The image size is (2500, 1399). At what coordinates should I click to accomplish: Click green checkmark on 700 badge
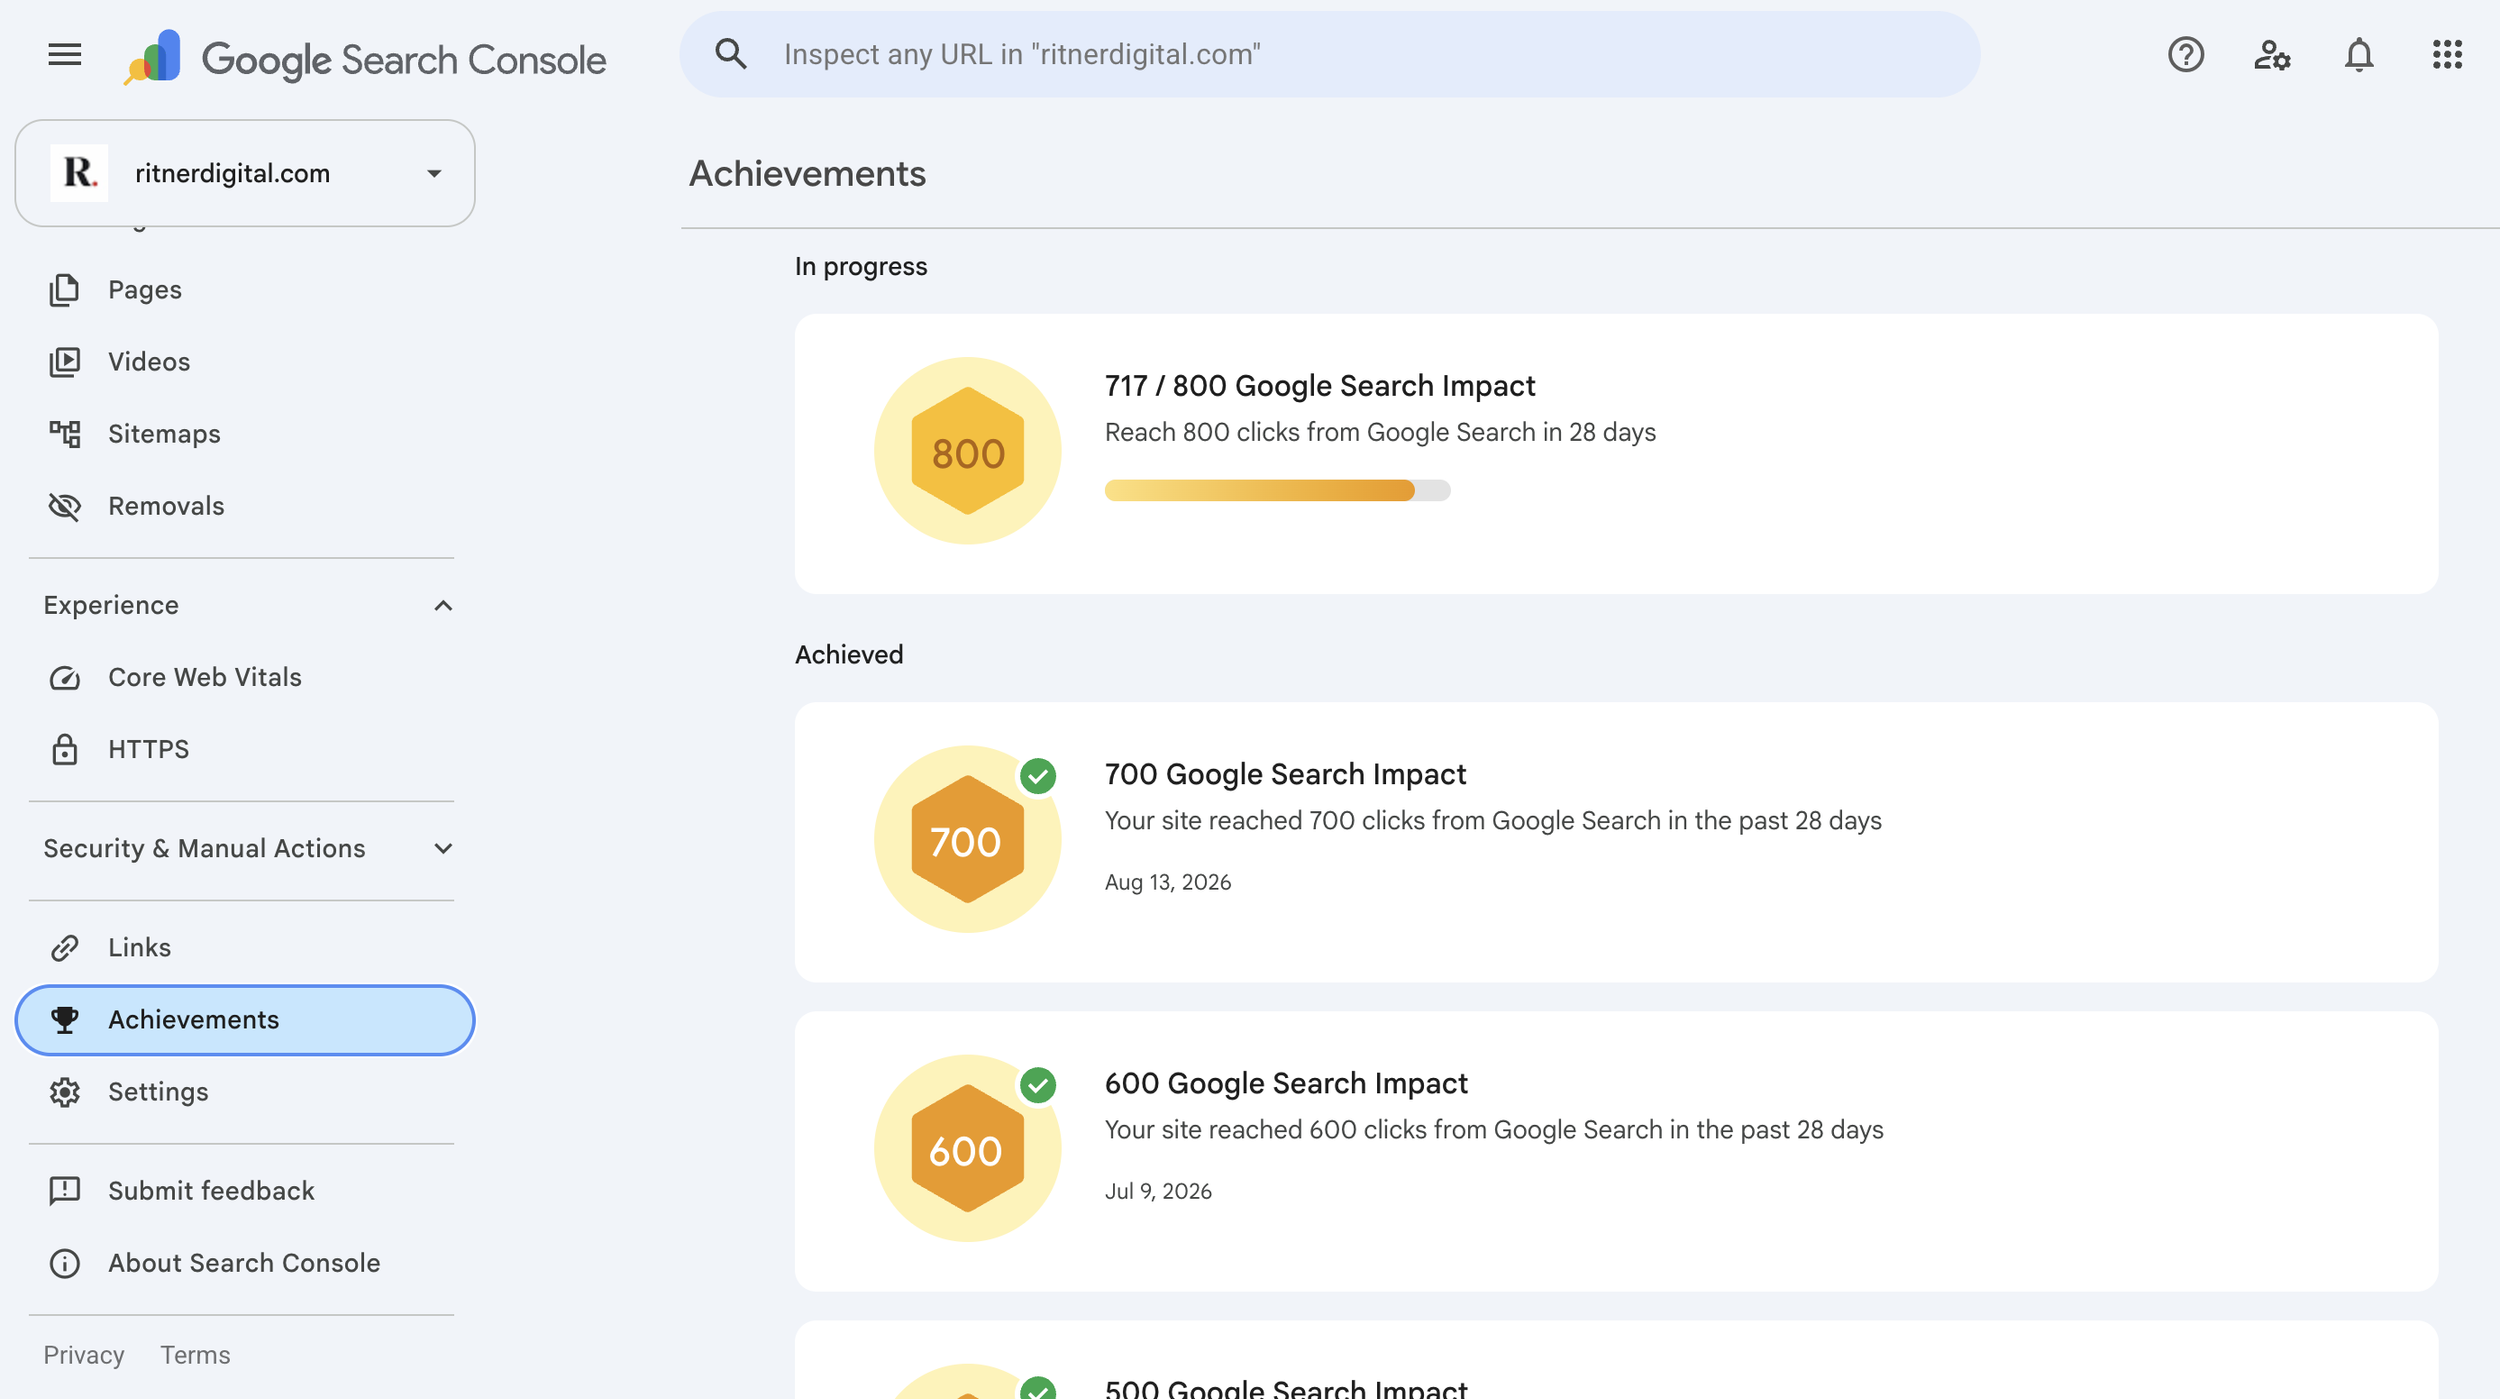coord(1038,776)
